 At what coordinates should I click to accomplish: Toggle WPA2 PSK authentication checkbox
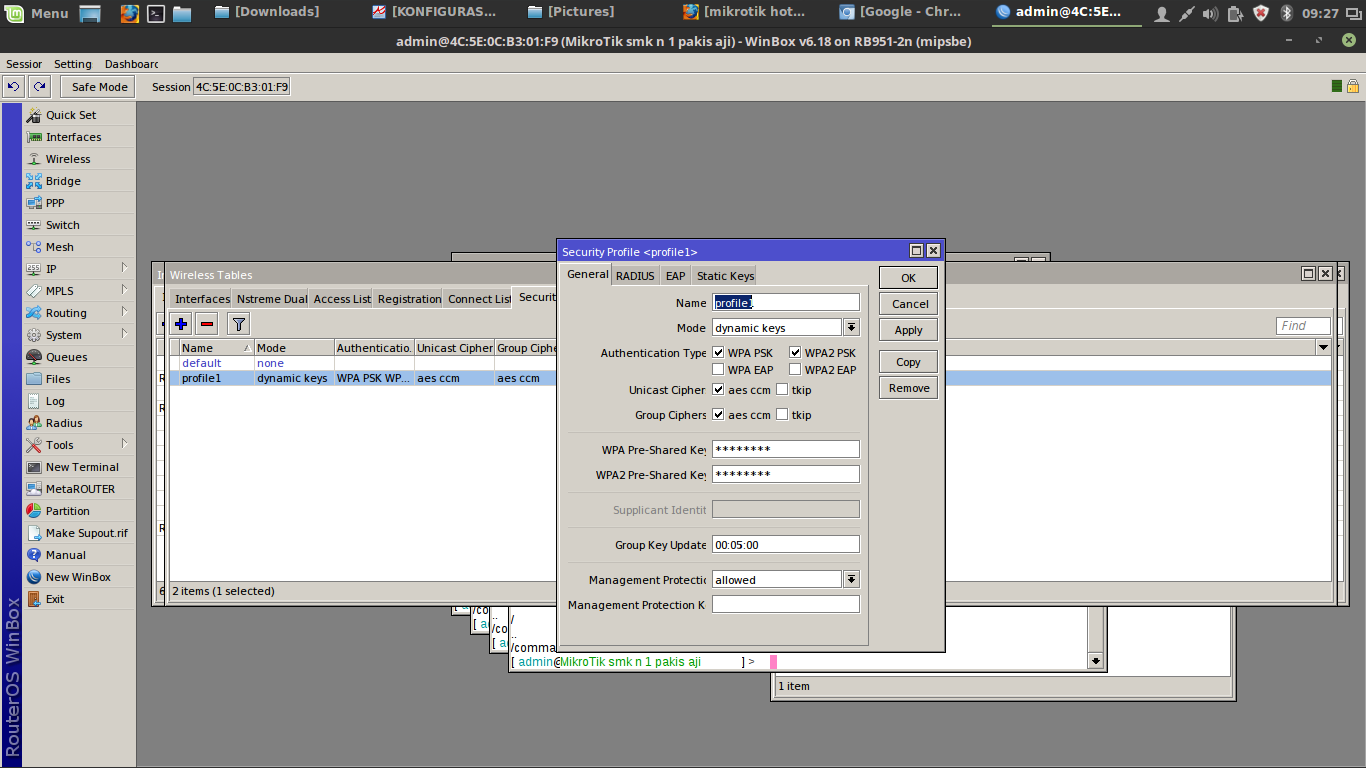(795, 353)
